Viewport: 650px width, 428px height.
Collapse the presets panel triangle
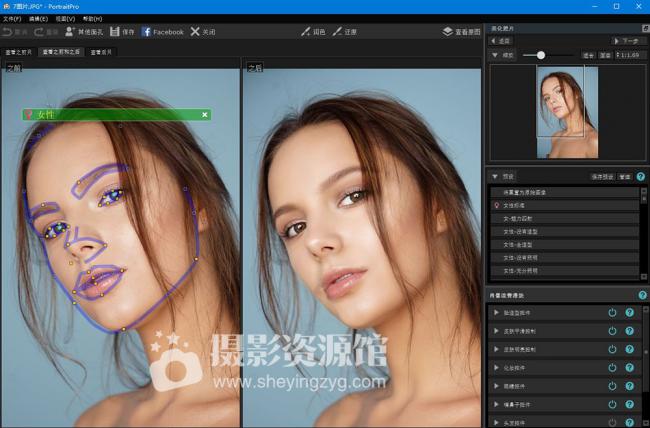point(494,176)
